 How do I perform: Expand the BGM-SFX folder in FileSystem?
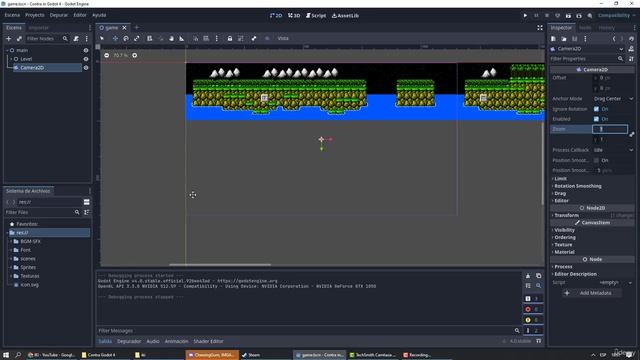coord(11,241)
